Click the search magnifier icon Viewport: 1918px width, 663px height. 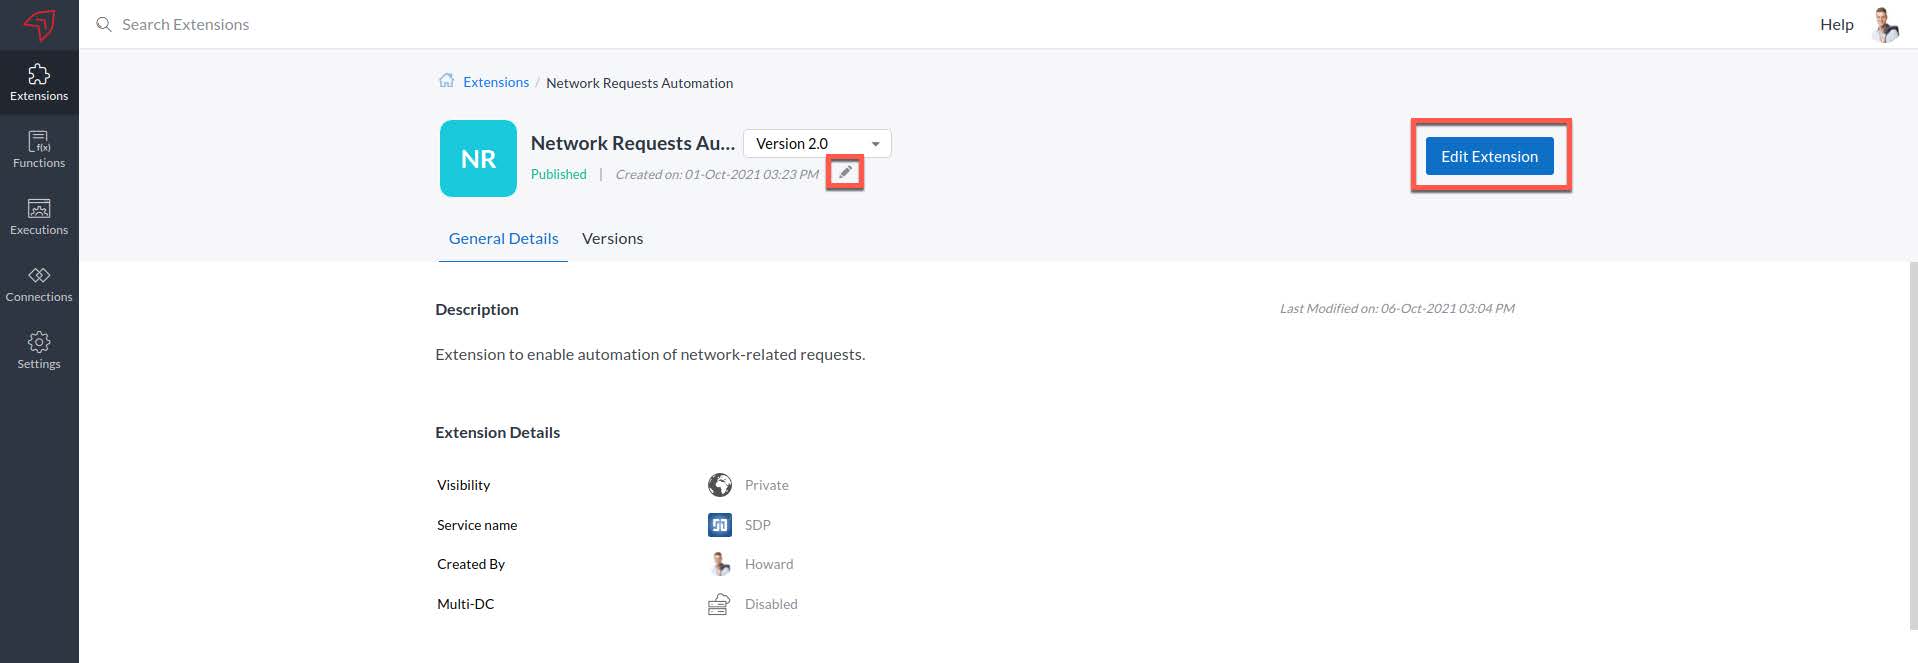click(x=103, y=24)
